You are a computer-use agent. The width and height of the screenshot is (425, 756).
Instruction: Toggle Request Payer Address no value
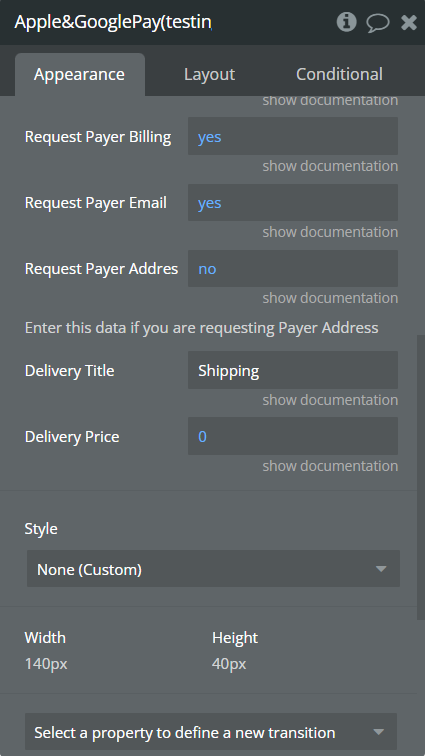(293, 269)
